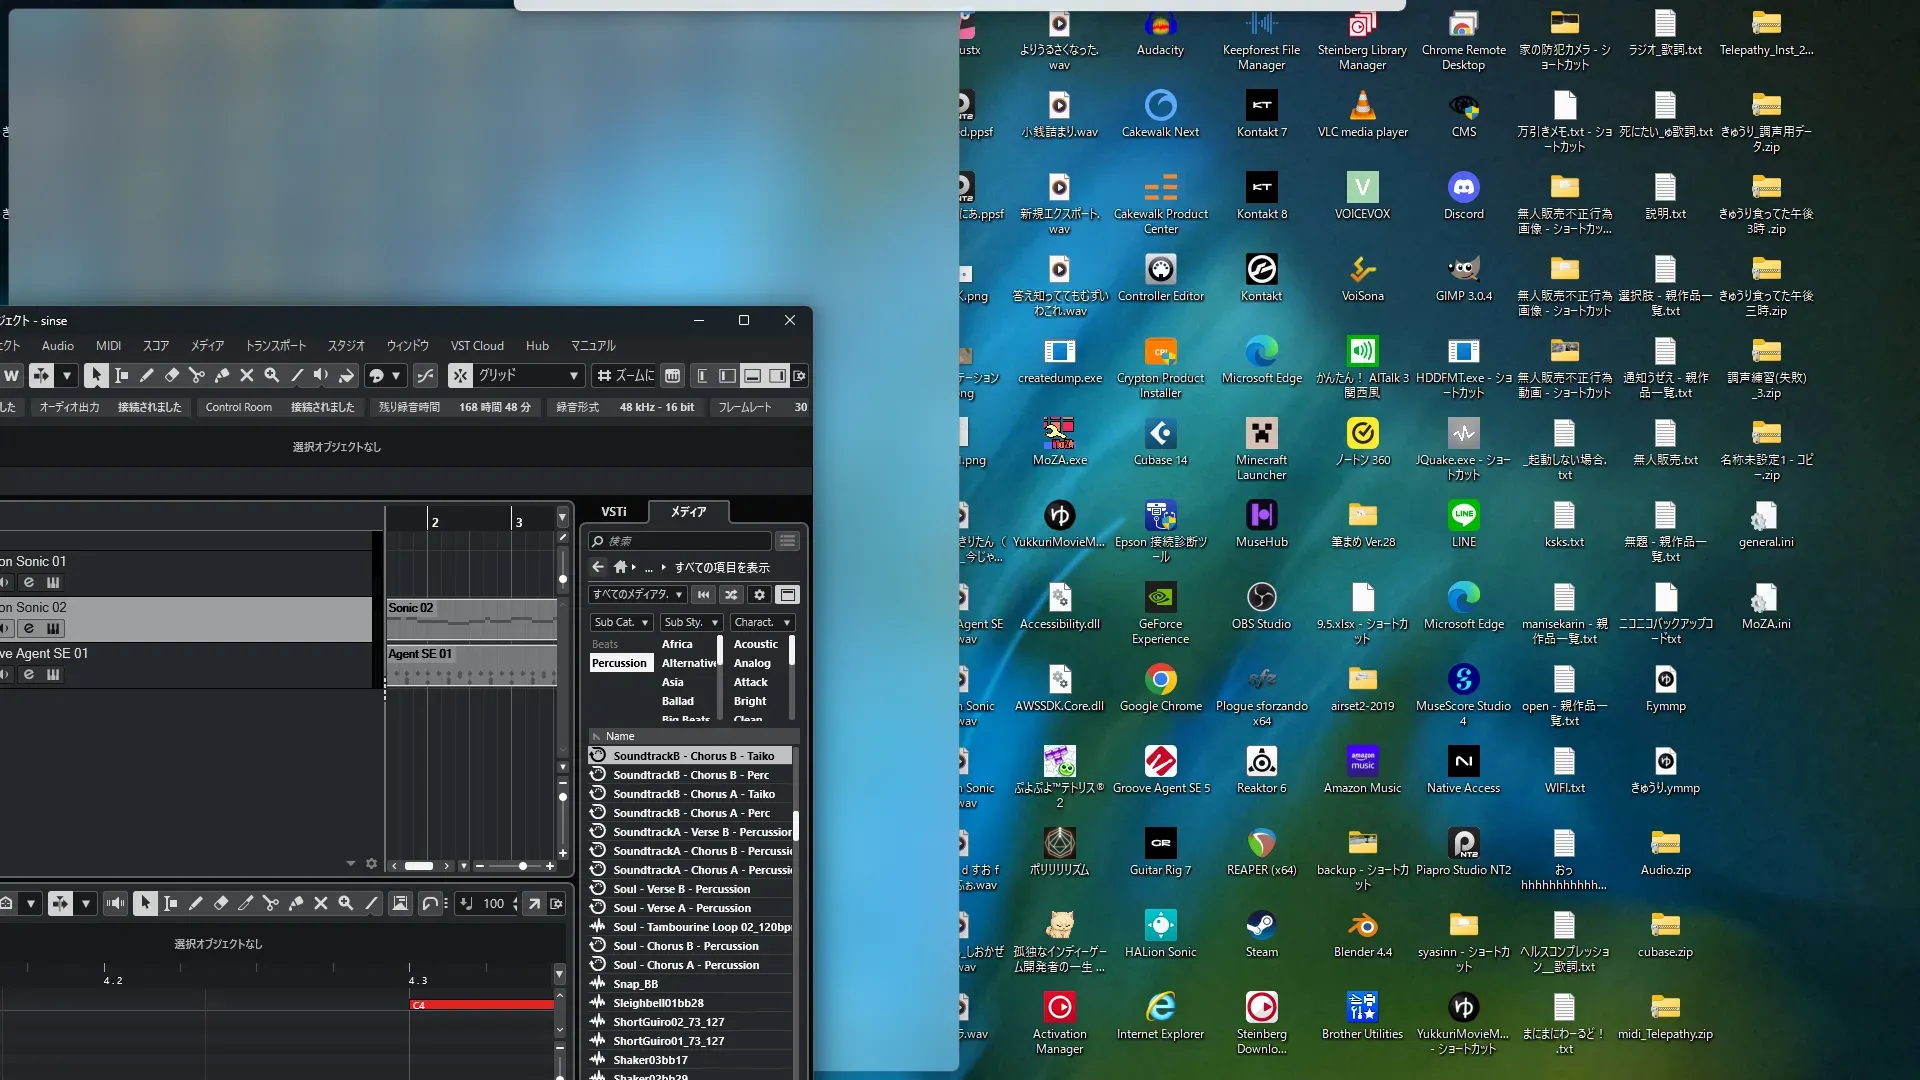Select the Zoom magnifier tool
Viewport: 1920px width, 1080px height.
point(272,376)
